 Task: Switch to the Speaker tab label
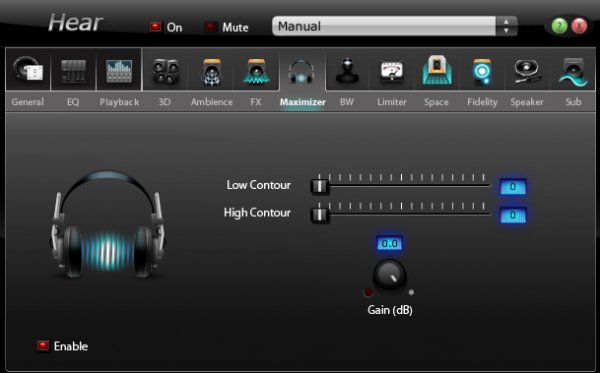pyautogui.click(x=527, y=102)
